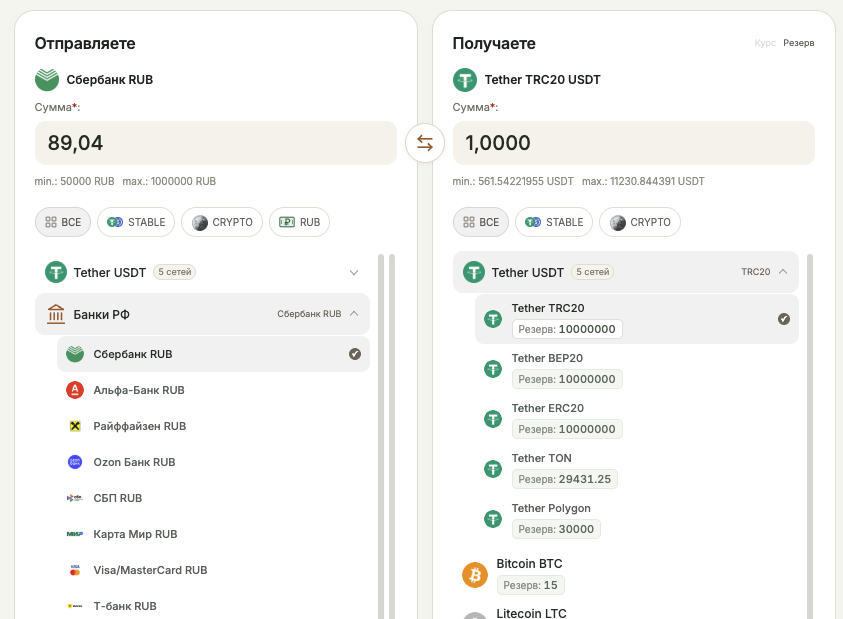
Task: Choose Карта Мир RUB as send method
Action: 213,534
